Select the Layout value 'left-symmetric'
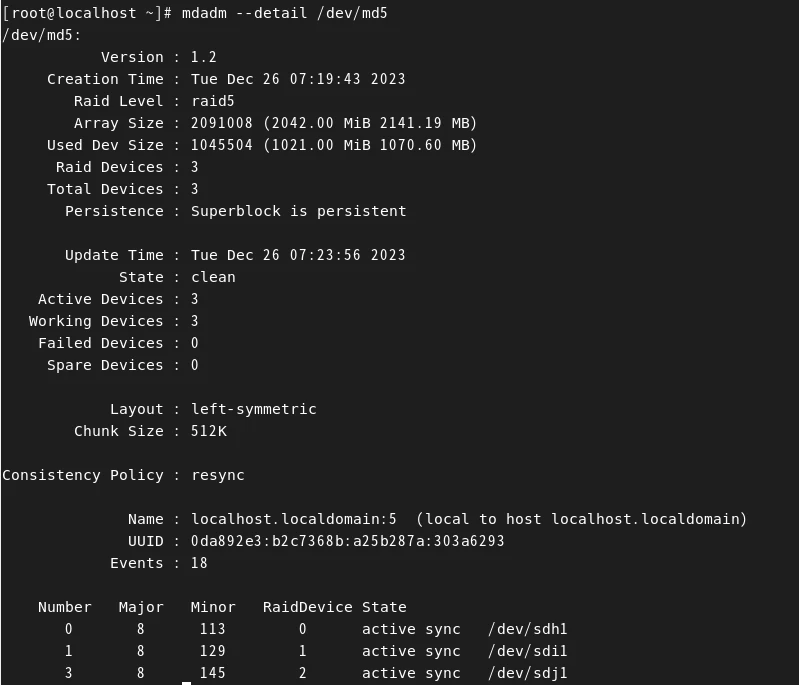 click(254, 409)
